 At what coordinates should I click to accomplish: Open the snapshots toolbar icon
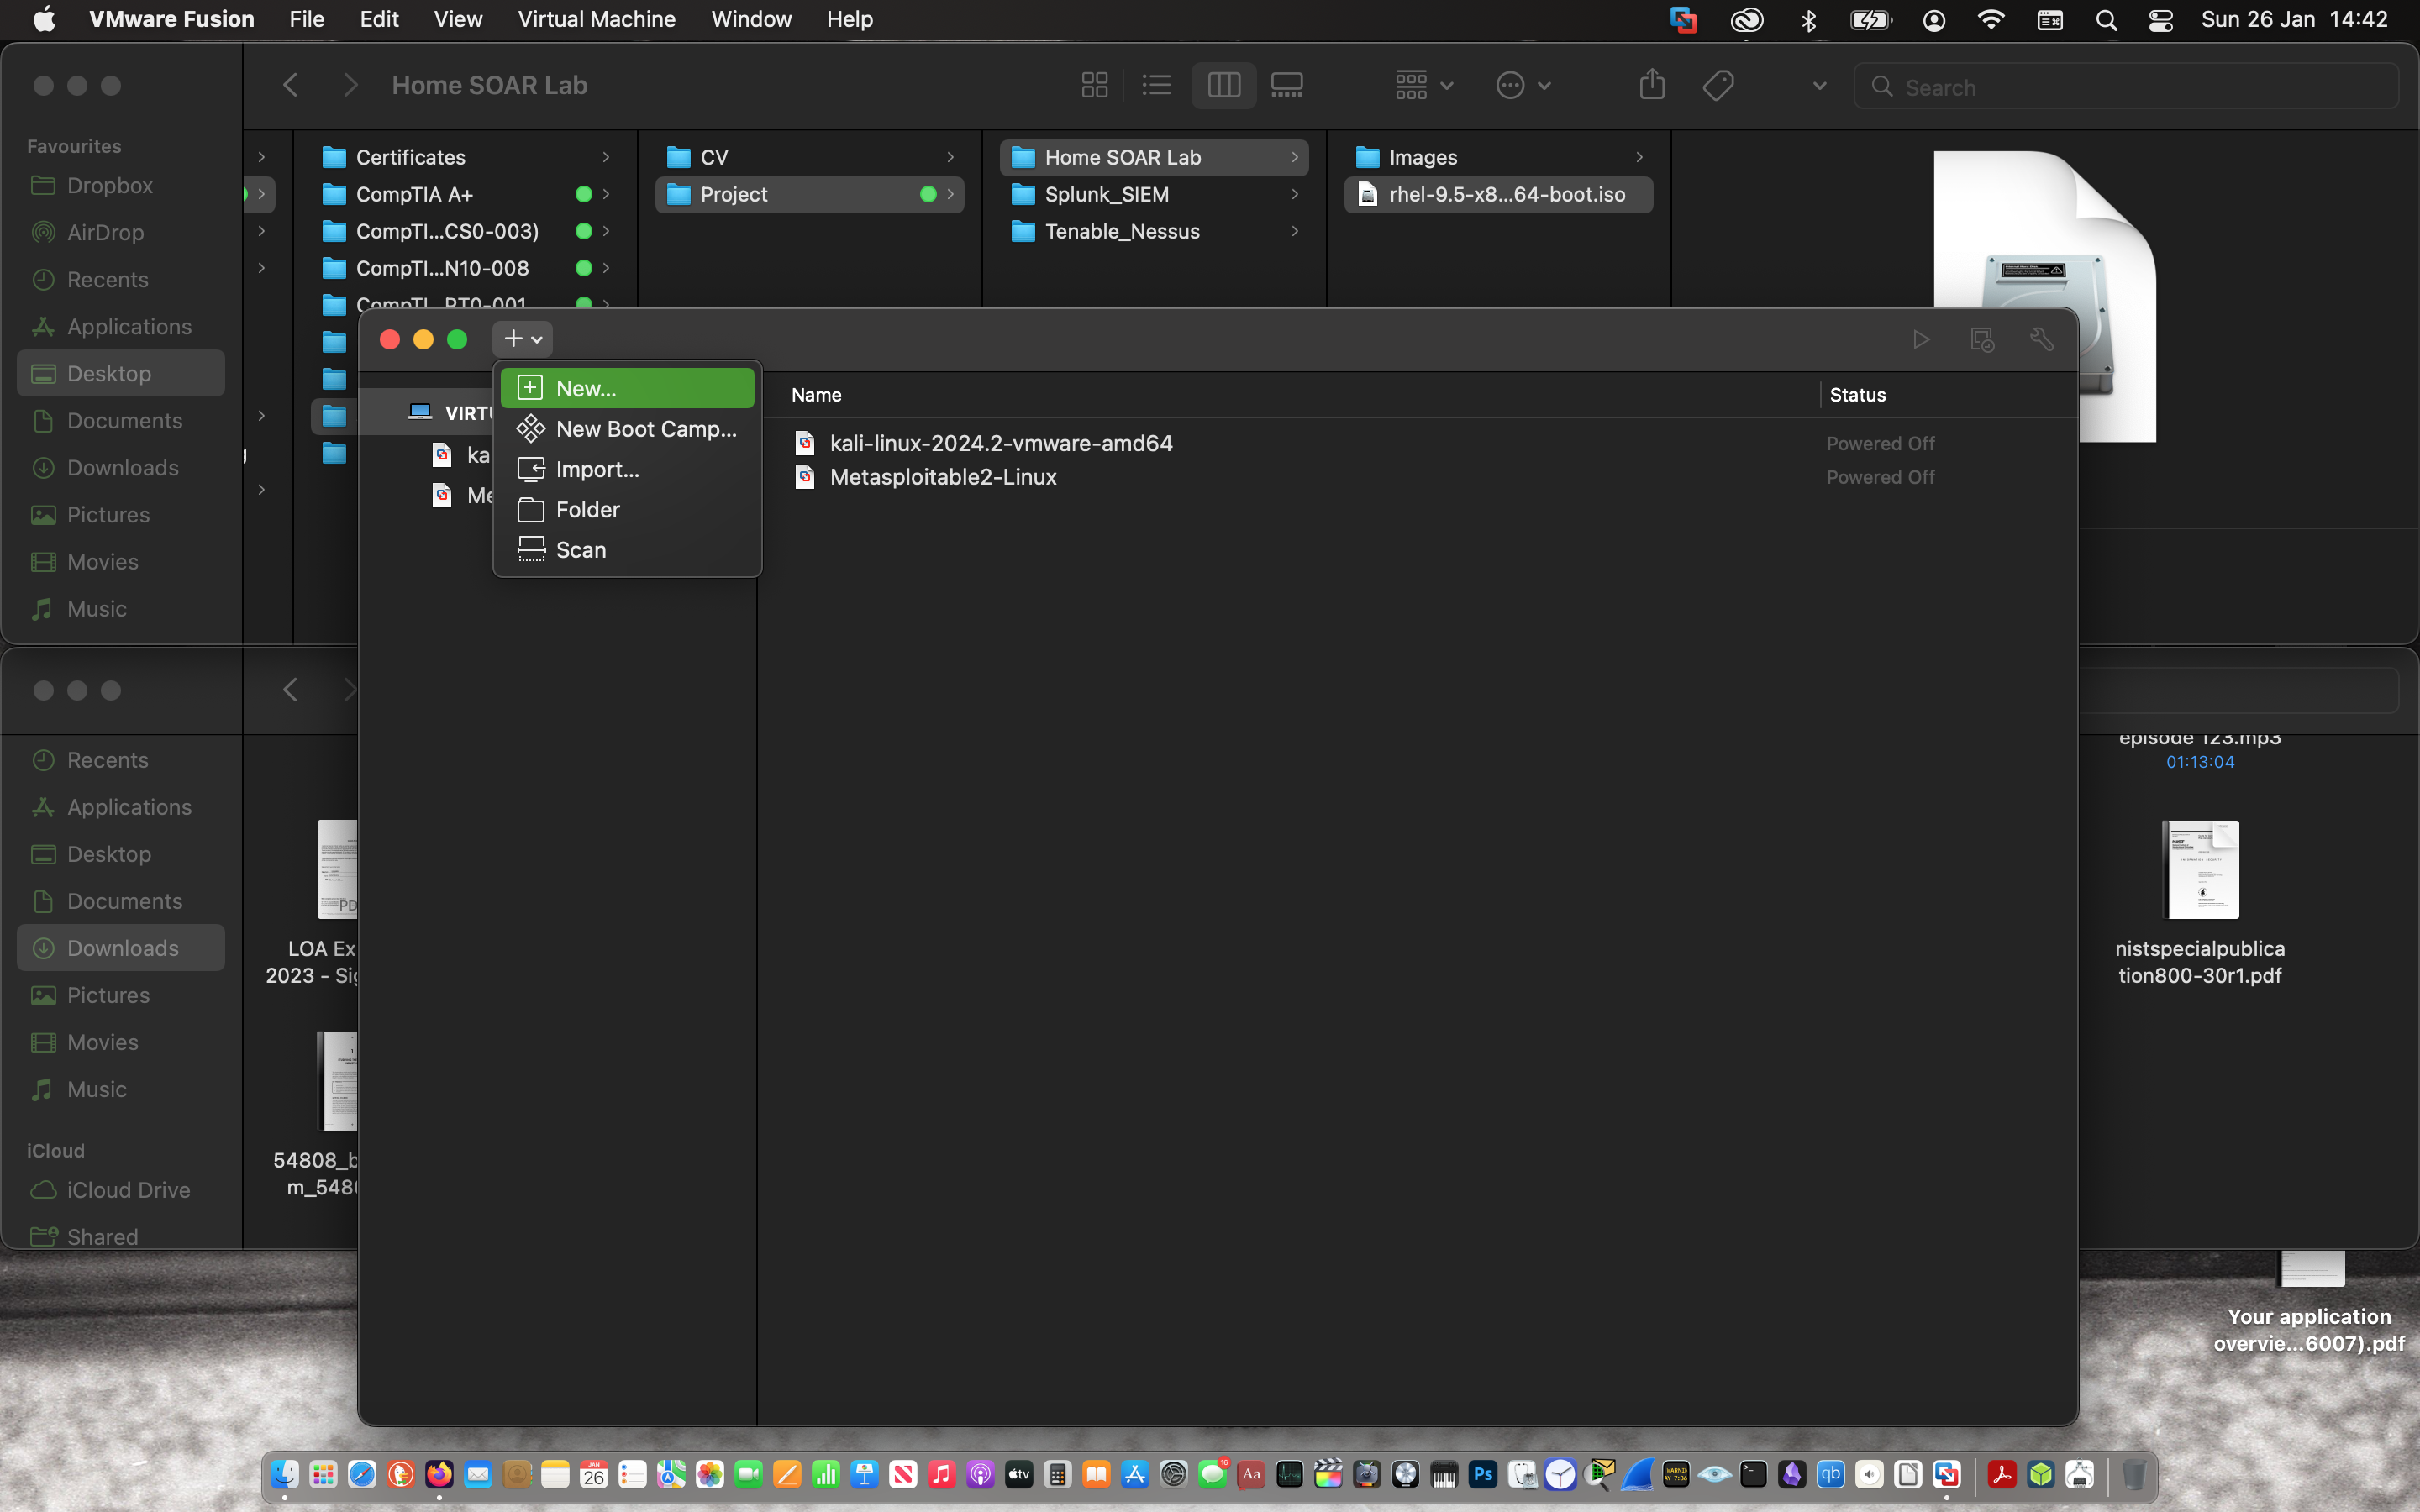coord(1982,339)
